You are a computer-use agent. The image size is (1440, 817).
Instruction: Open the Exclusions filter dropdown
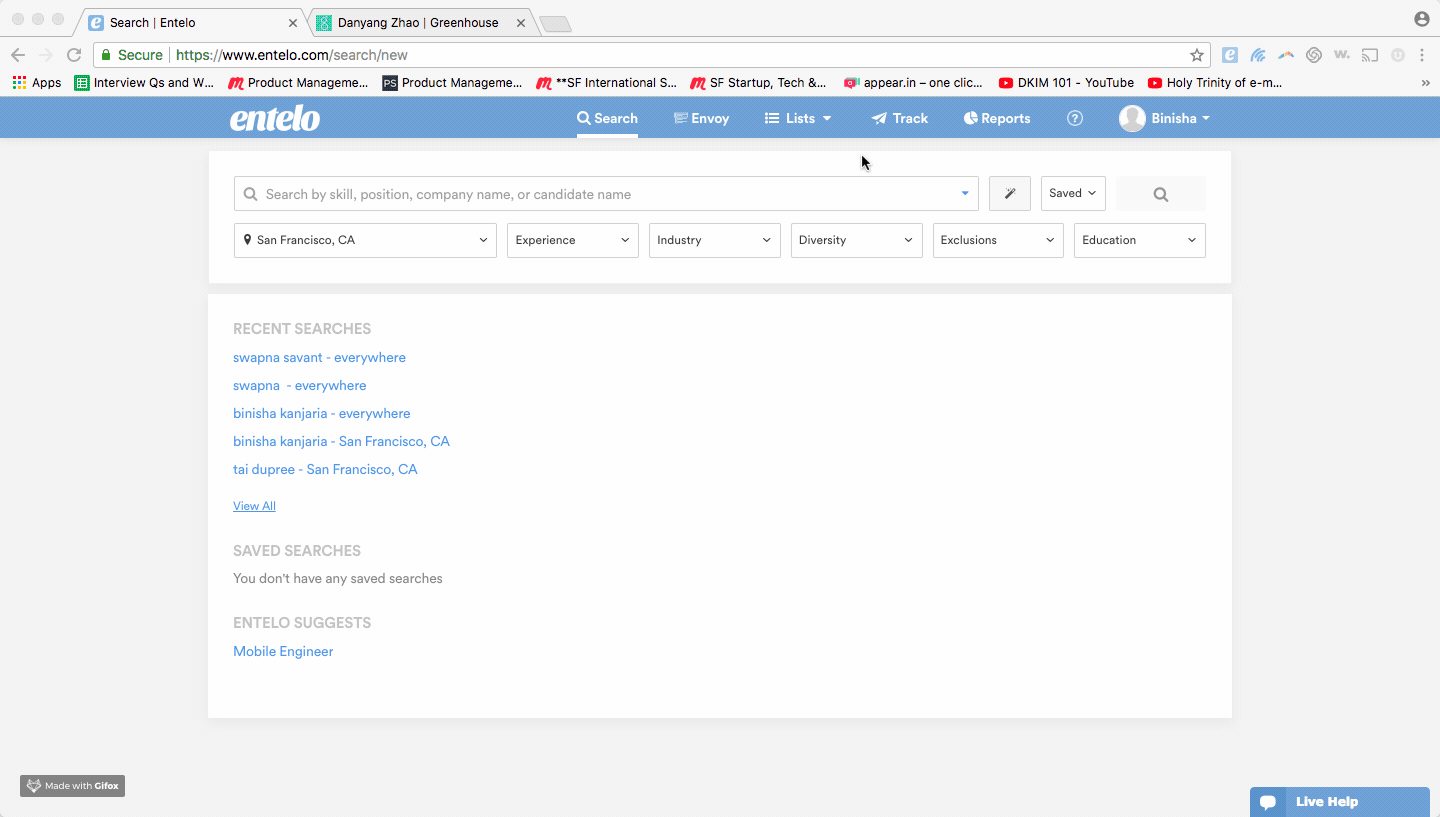click(x=998, y=240)
